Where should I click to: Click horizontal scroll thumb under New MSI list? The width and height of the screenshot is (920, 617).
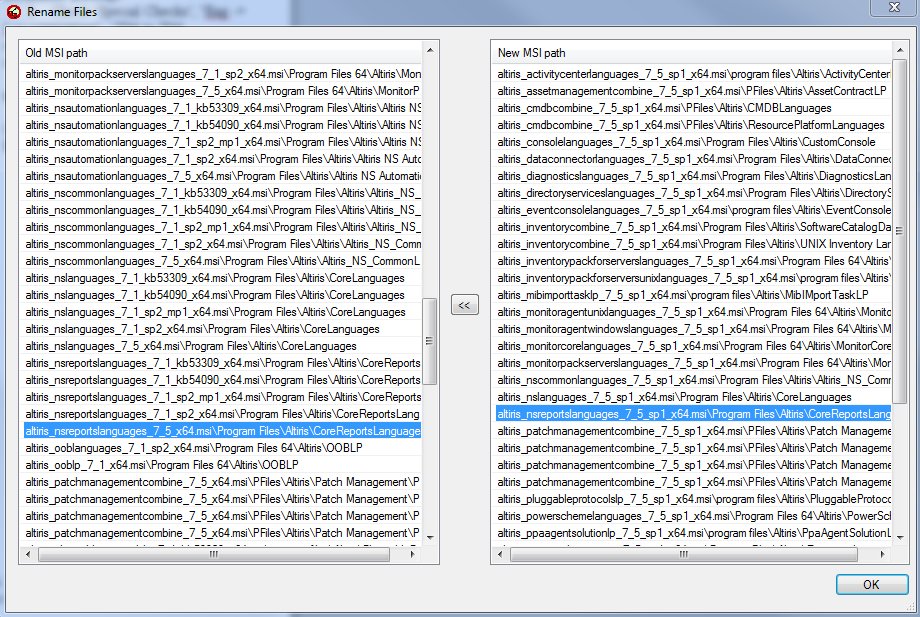point(684,554)
